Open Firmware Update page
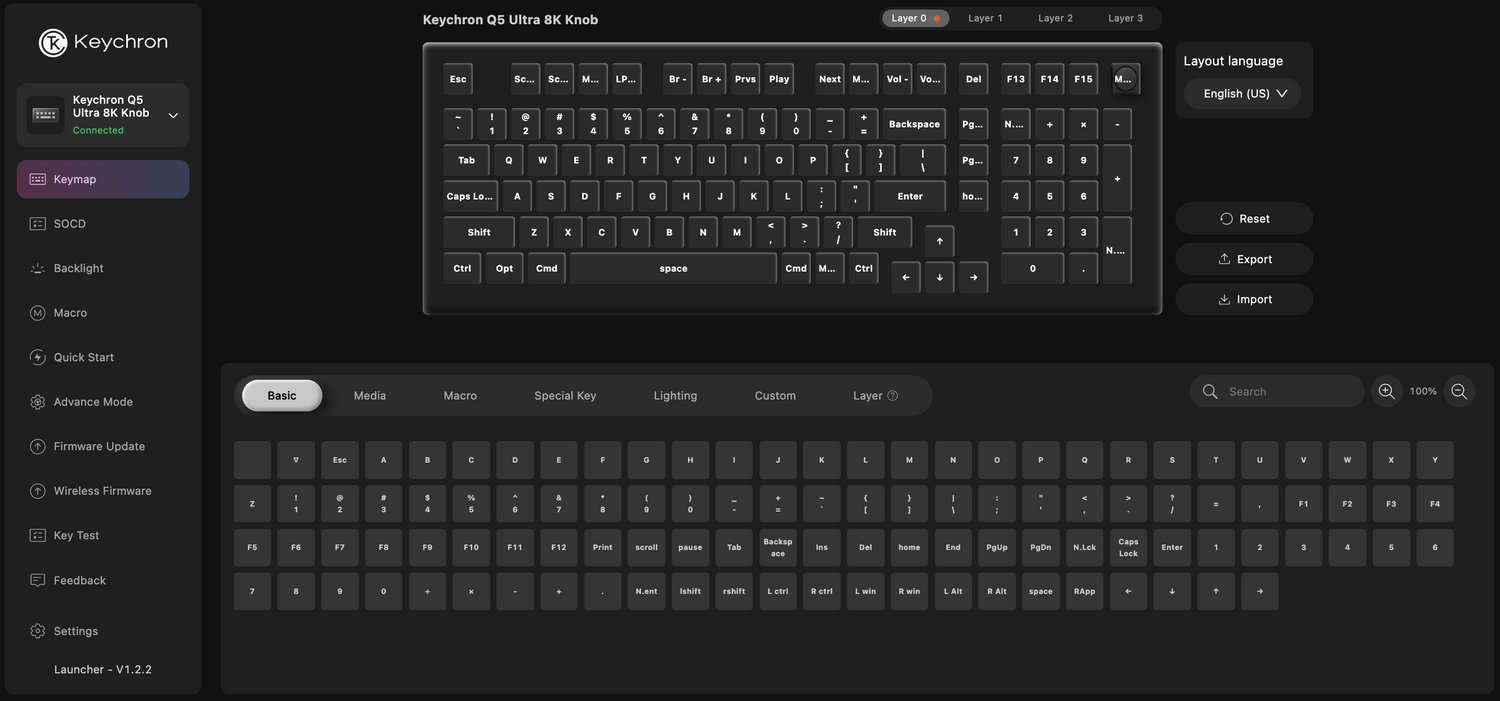Viewport: 1500px width, 701px height. (x=103, y=446)
